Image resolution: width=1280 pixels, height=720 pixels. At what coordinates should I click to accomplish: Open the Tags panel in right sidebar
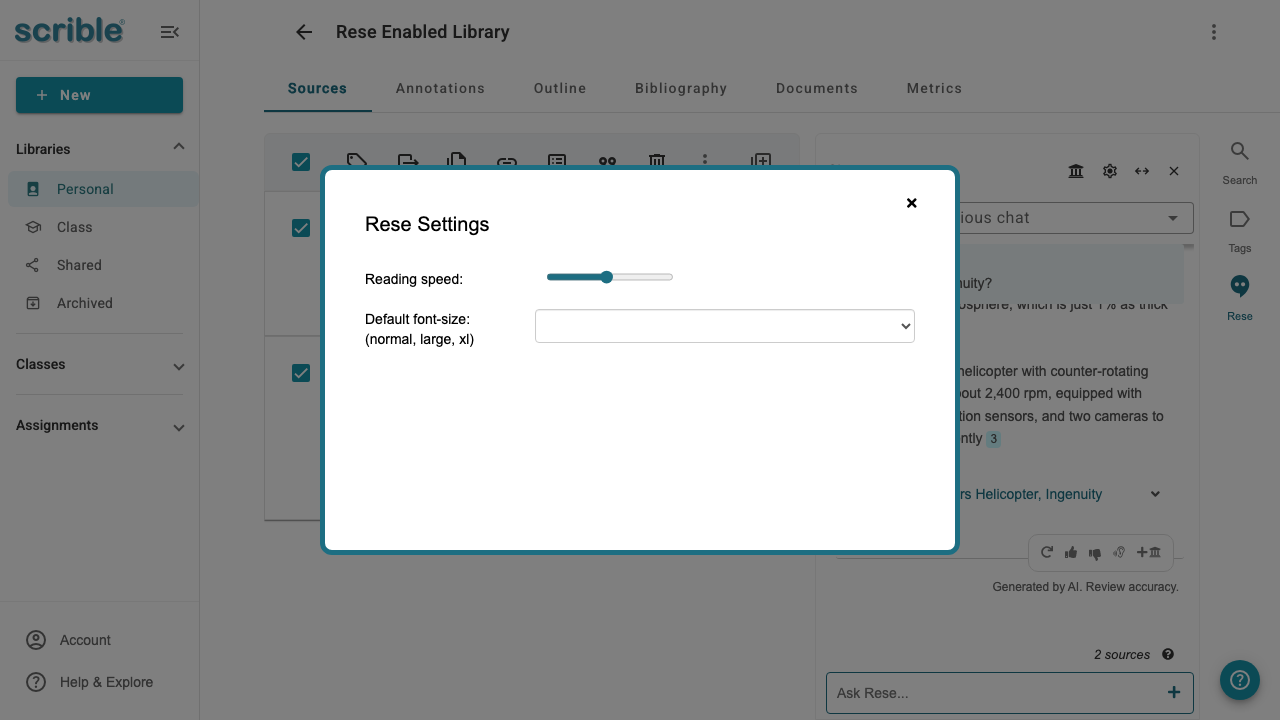pos(1239,224)
